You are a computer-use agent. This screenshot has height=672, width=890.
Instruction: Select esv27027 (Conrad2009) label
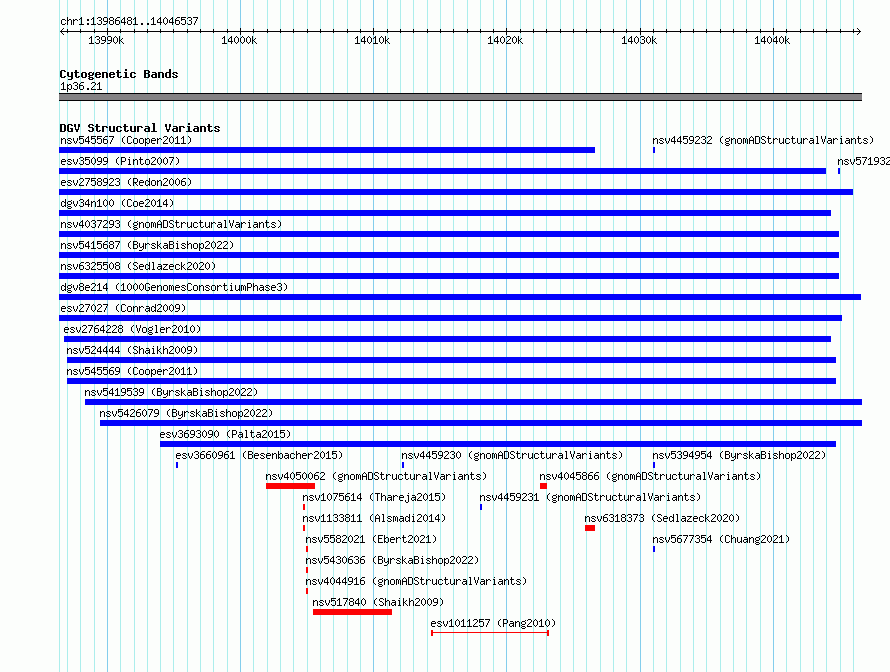click(123, 308)
